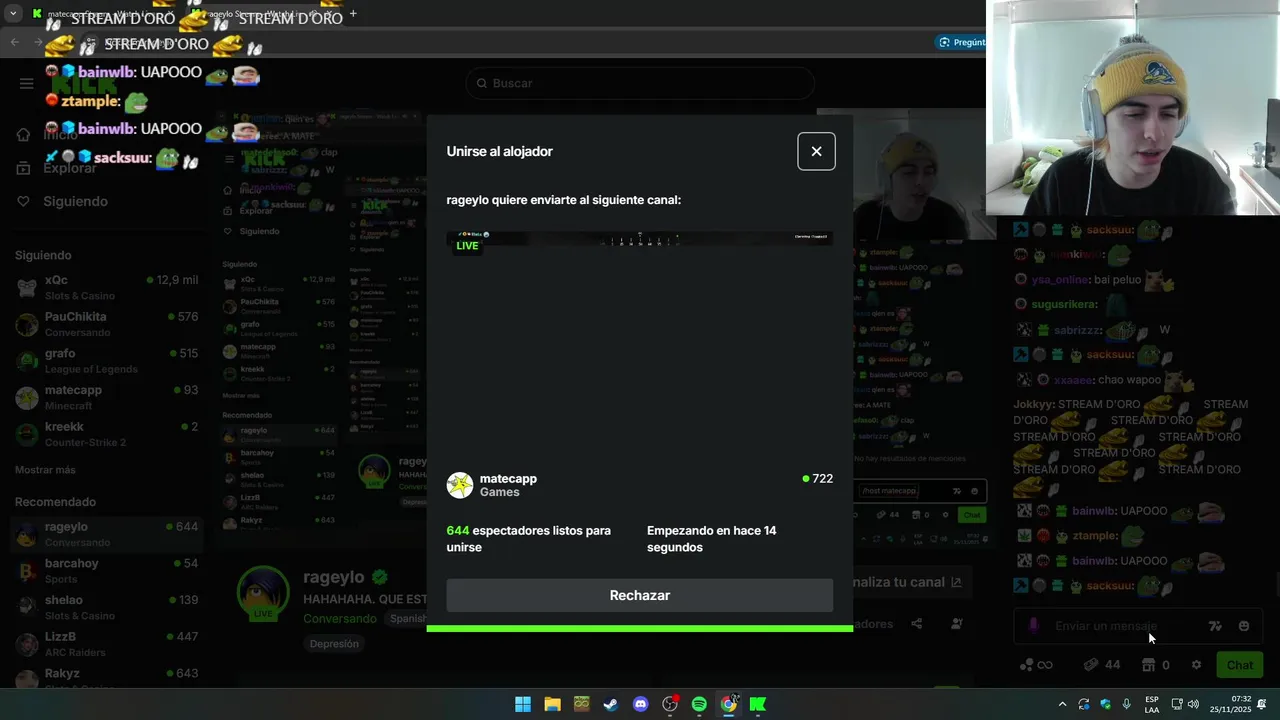1280x720 pixels.
Task: Click the purple microphone icon in chat input
Action: pyautogui.click(x=1033, y=626)
